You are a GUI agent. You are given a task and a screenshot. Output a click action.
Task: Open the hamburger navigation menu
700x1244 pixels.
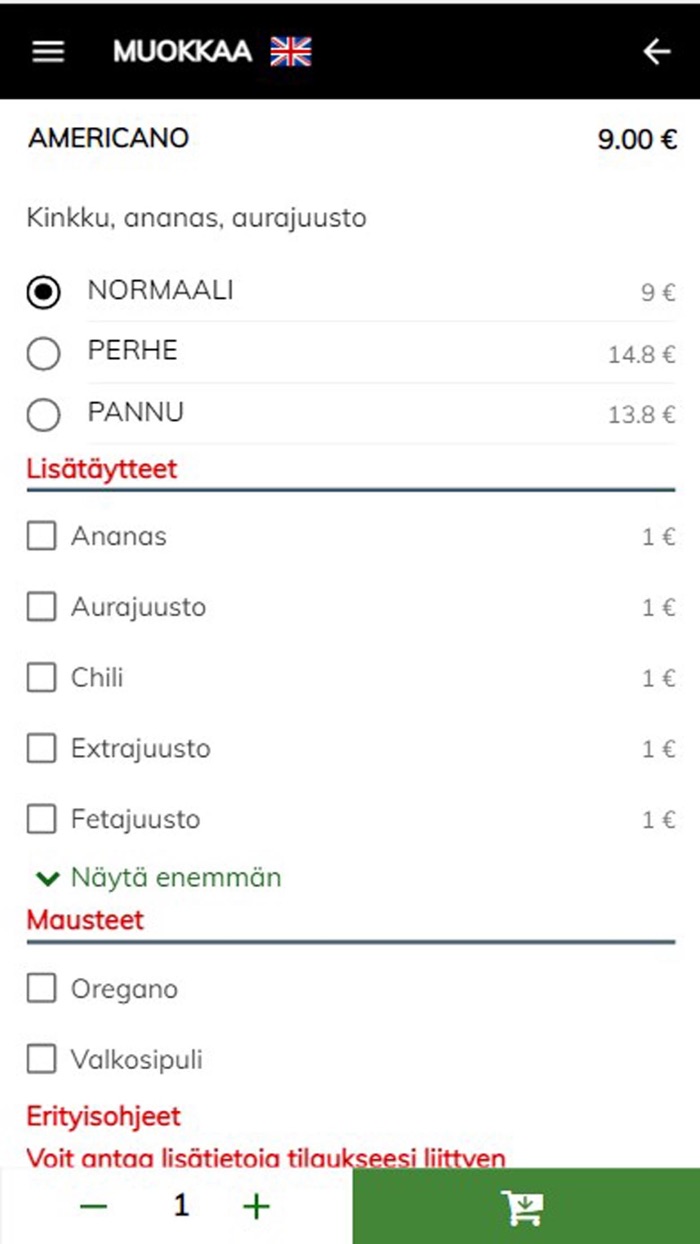tap(46, 51)
